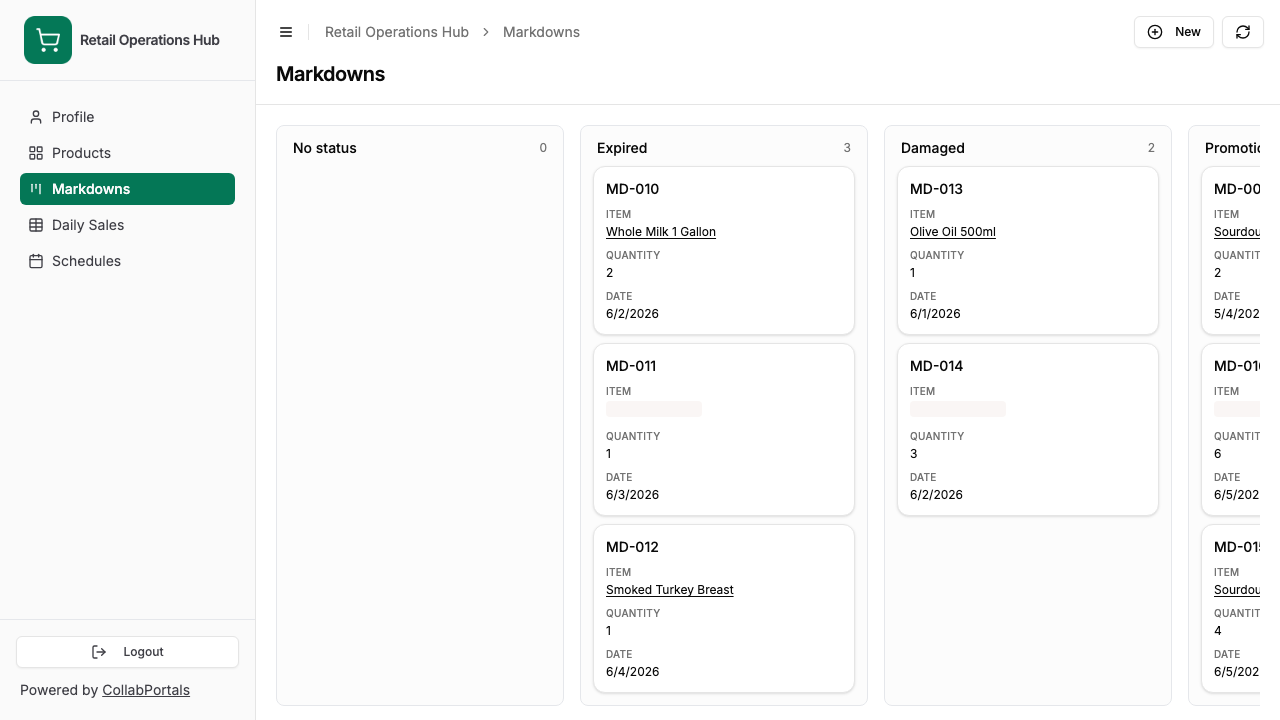Click date 6/4/2026 on MD-012 card
This screenshot has height=720, width=1280.
[633, 672]
